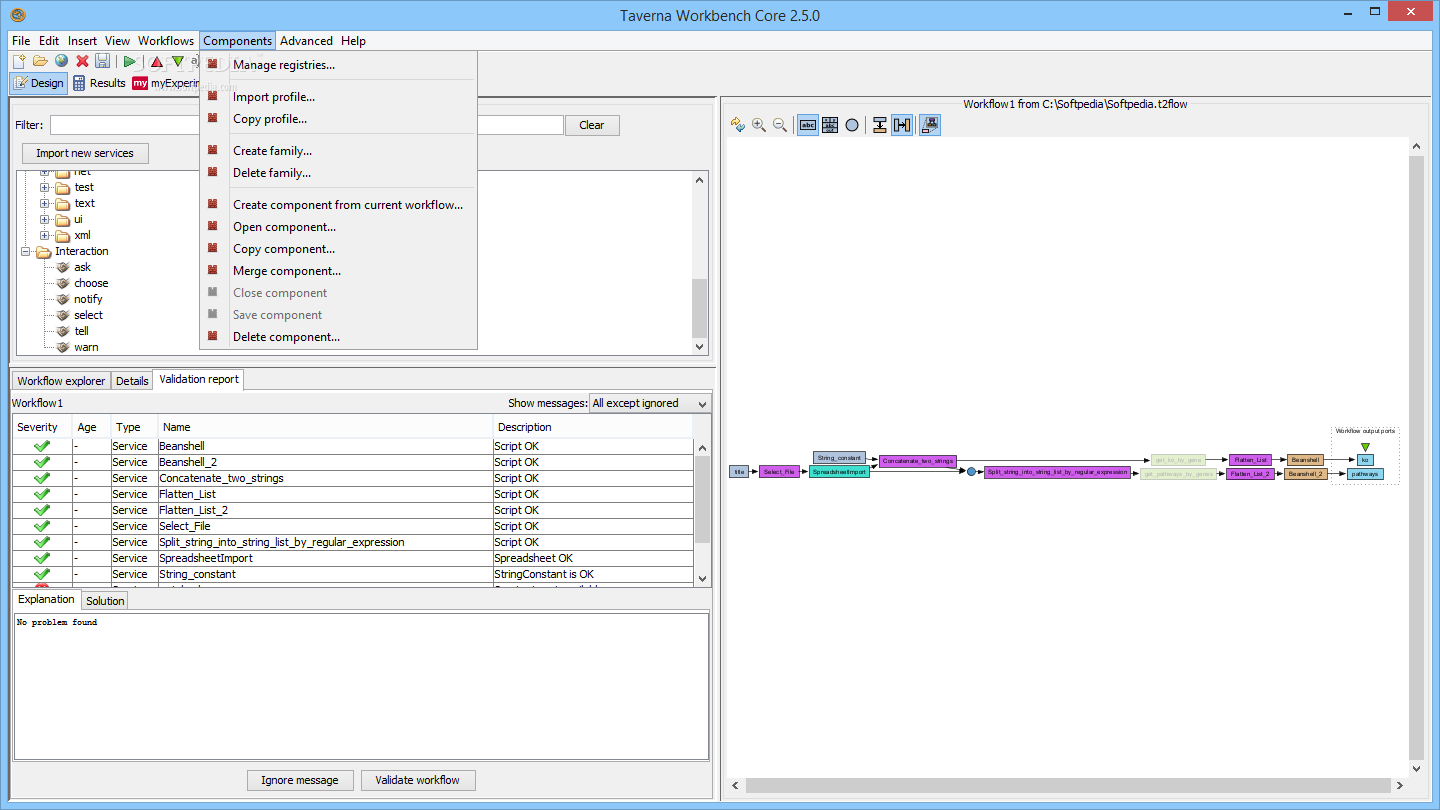
Task: Switch to the Results perspective
Action: click(99, 83)
